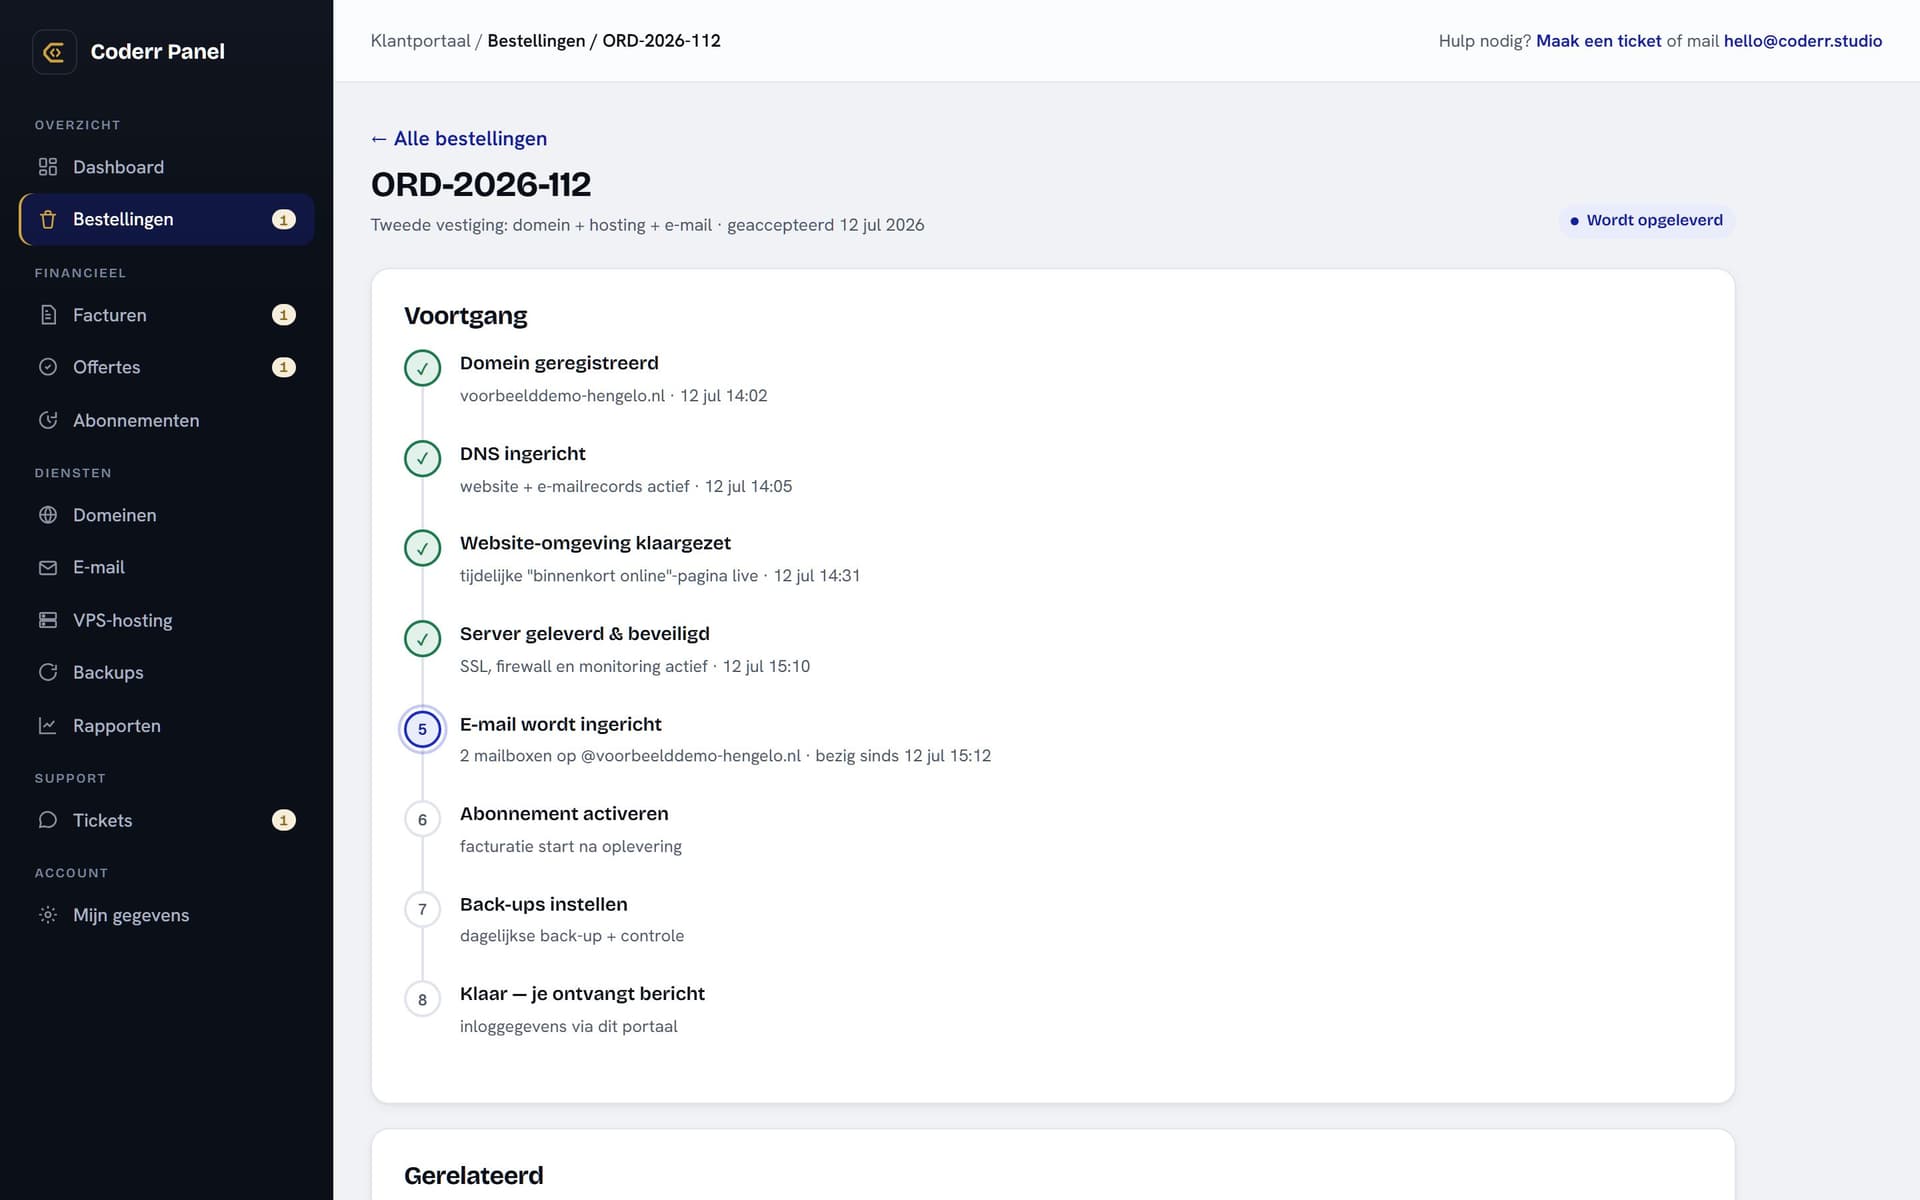1920x1200 pixels.
Task: Click the Gerelateerd section heading
Action: tap(474, 1175)
